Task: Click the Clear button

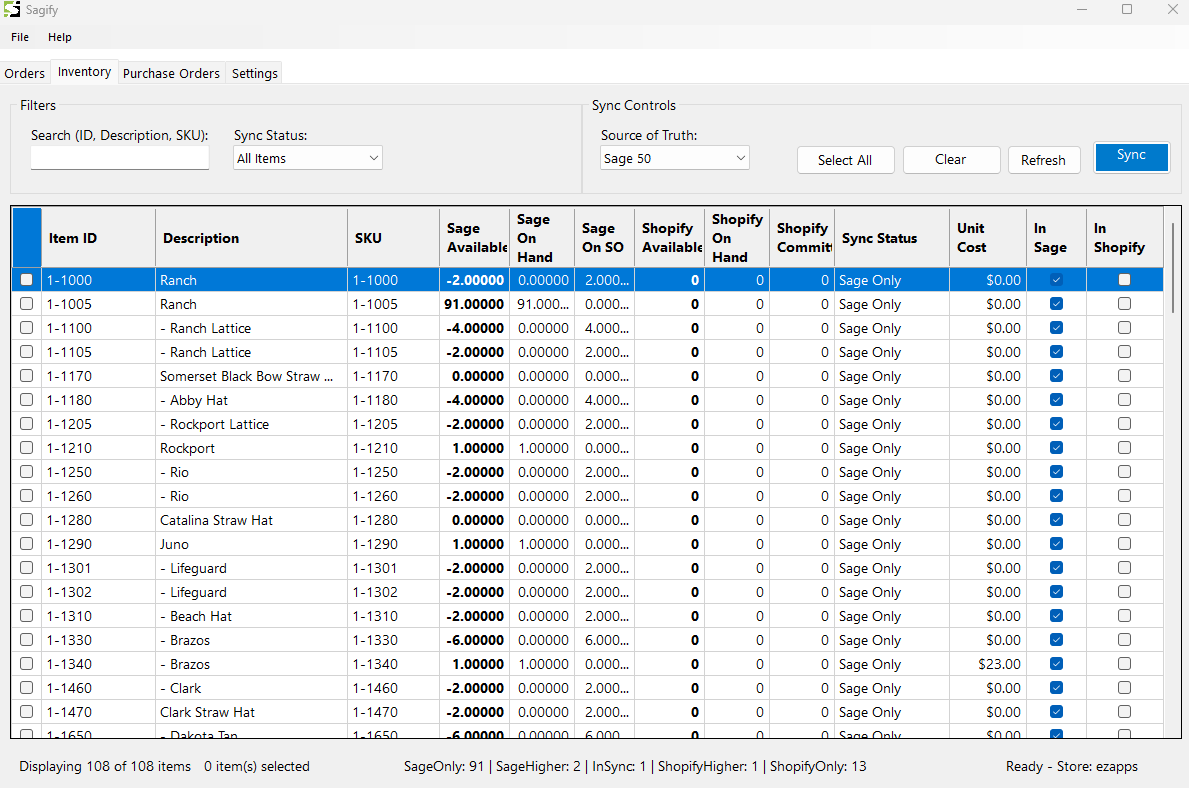Action: (951, 160)
